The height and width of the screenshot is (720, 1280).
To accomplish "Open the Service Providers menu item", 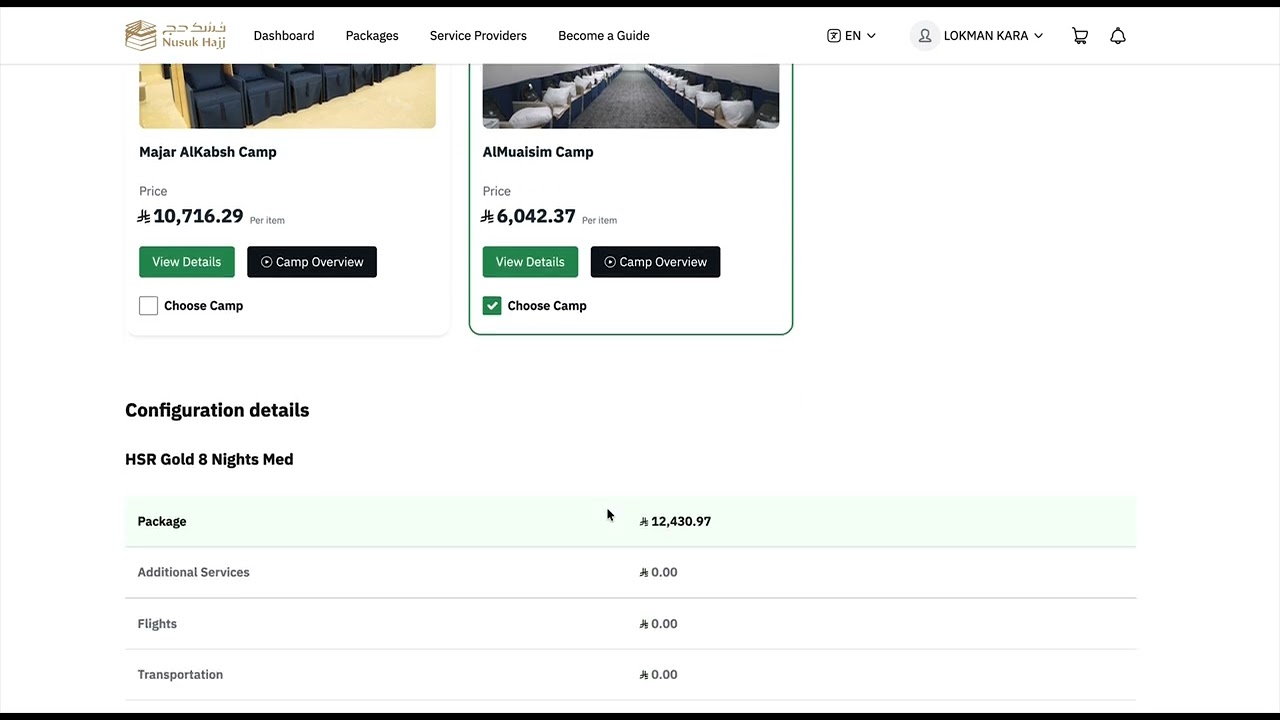I will (x=478, y=36).
